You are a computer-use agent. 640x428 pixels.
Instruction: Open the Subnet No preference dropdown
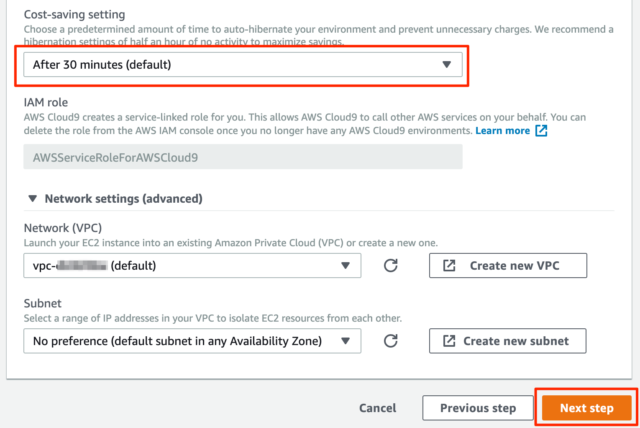(x=192, y=341)
